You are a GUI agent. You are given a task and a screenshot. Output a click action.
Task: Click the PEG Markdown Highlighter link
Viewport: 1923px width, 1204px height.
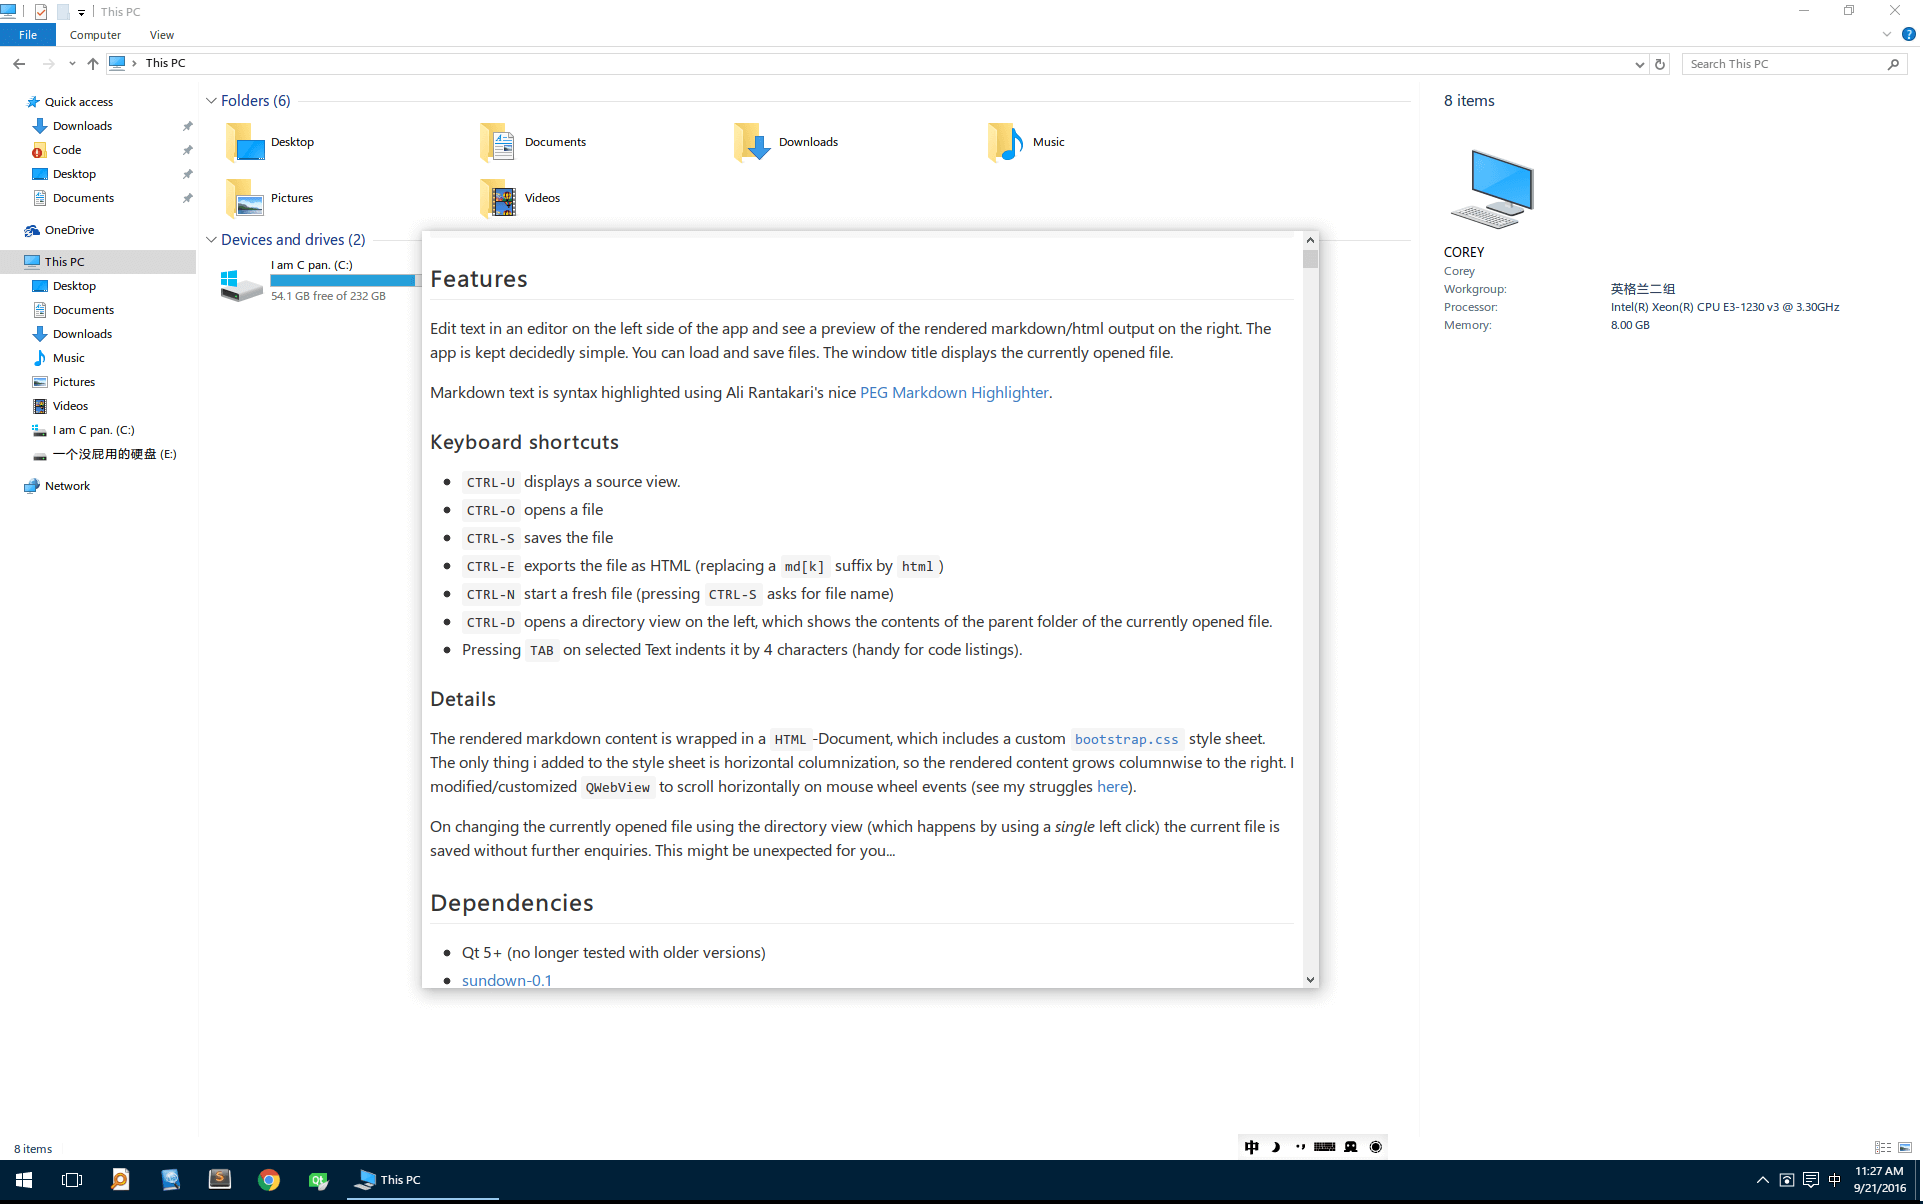point(954,393)
